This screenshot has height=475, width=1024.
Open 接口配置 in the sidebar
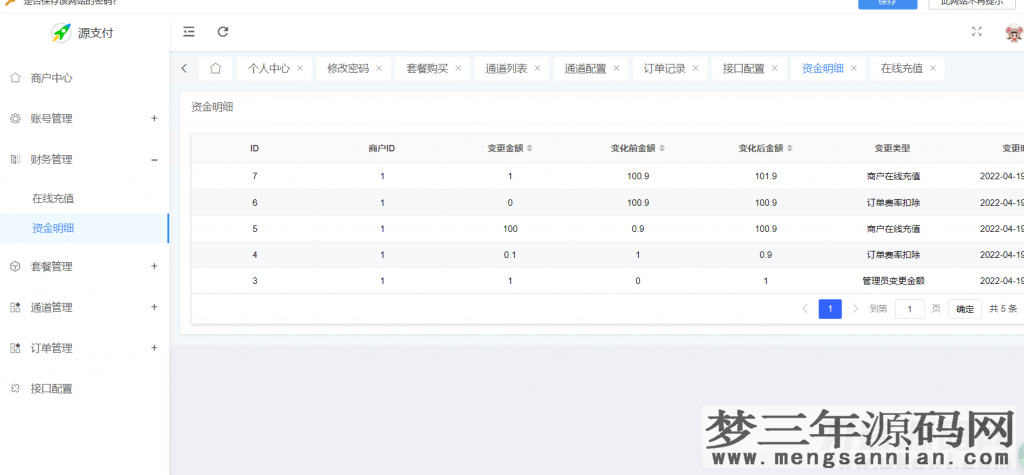(52, 389)
